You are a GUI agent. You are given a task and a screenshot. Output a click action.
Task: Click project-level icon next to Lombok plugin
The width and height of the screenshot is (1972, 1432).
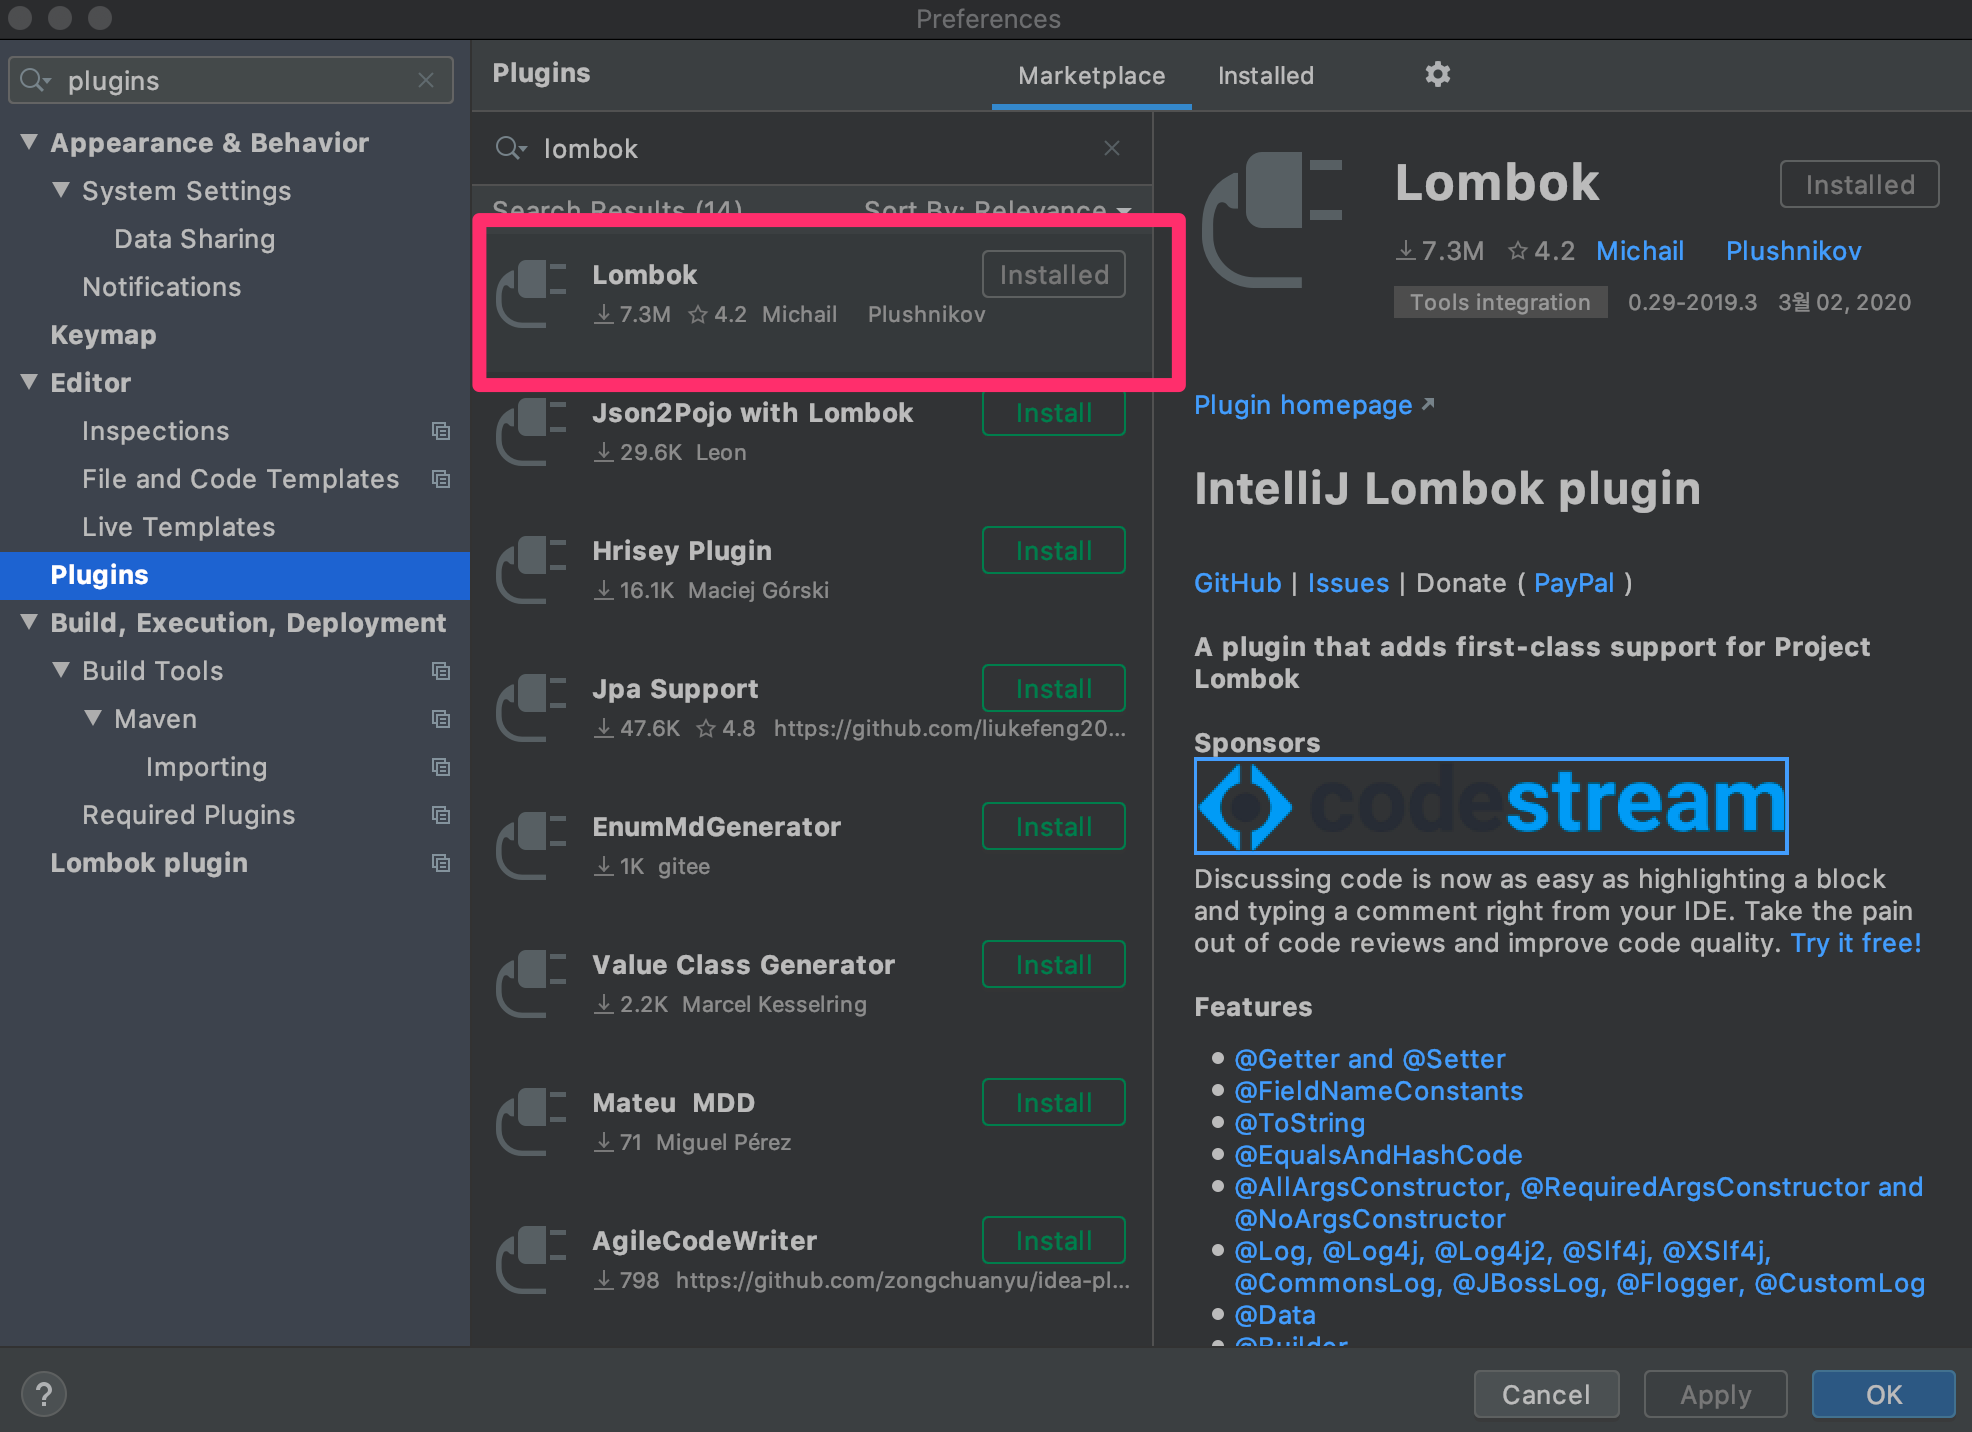tap(440, 863)
